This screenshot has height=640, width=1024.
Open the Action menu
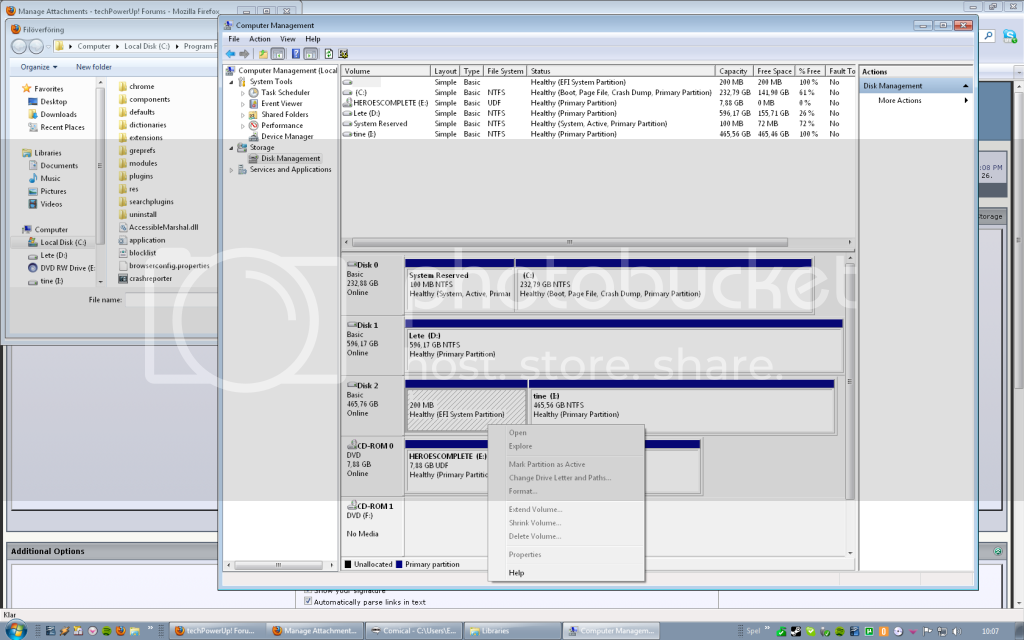(259, 38)
